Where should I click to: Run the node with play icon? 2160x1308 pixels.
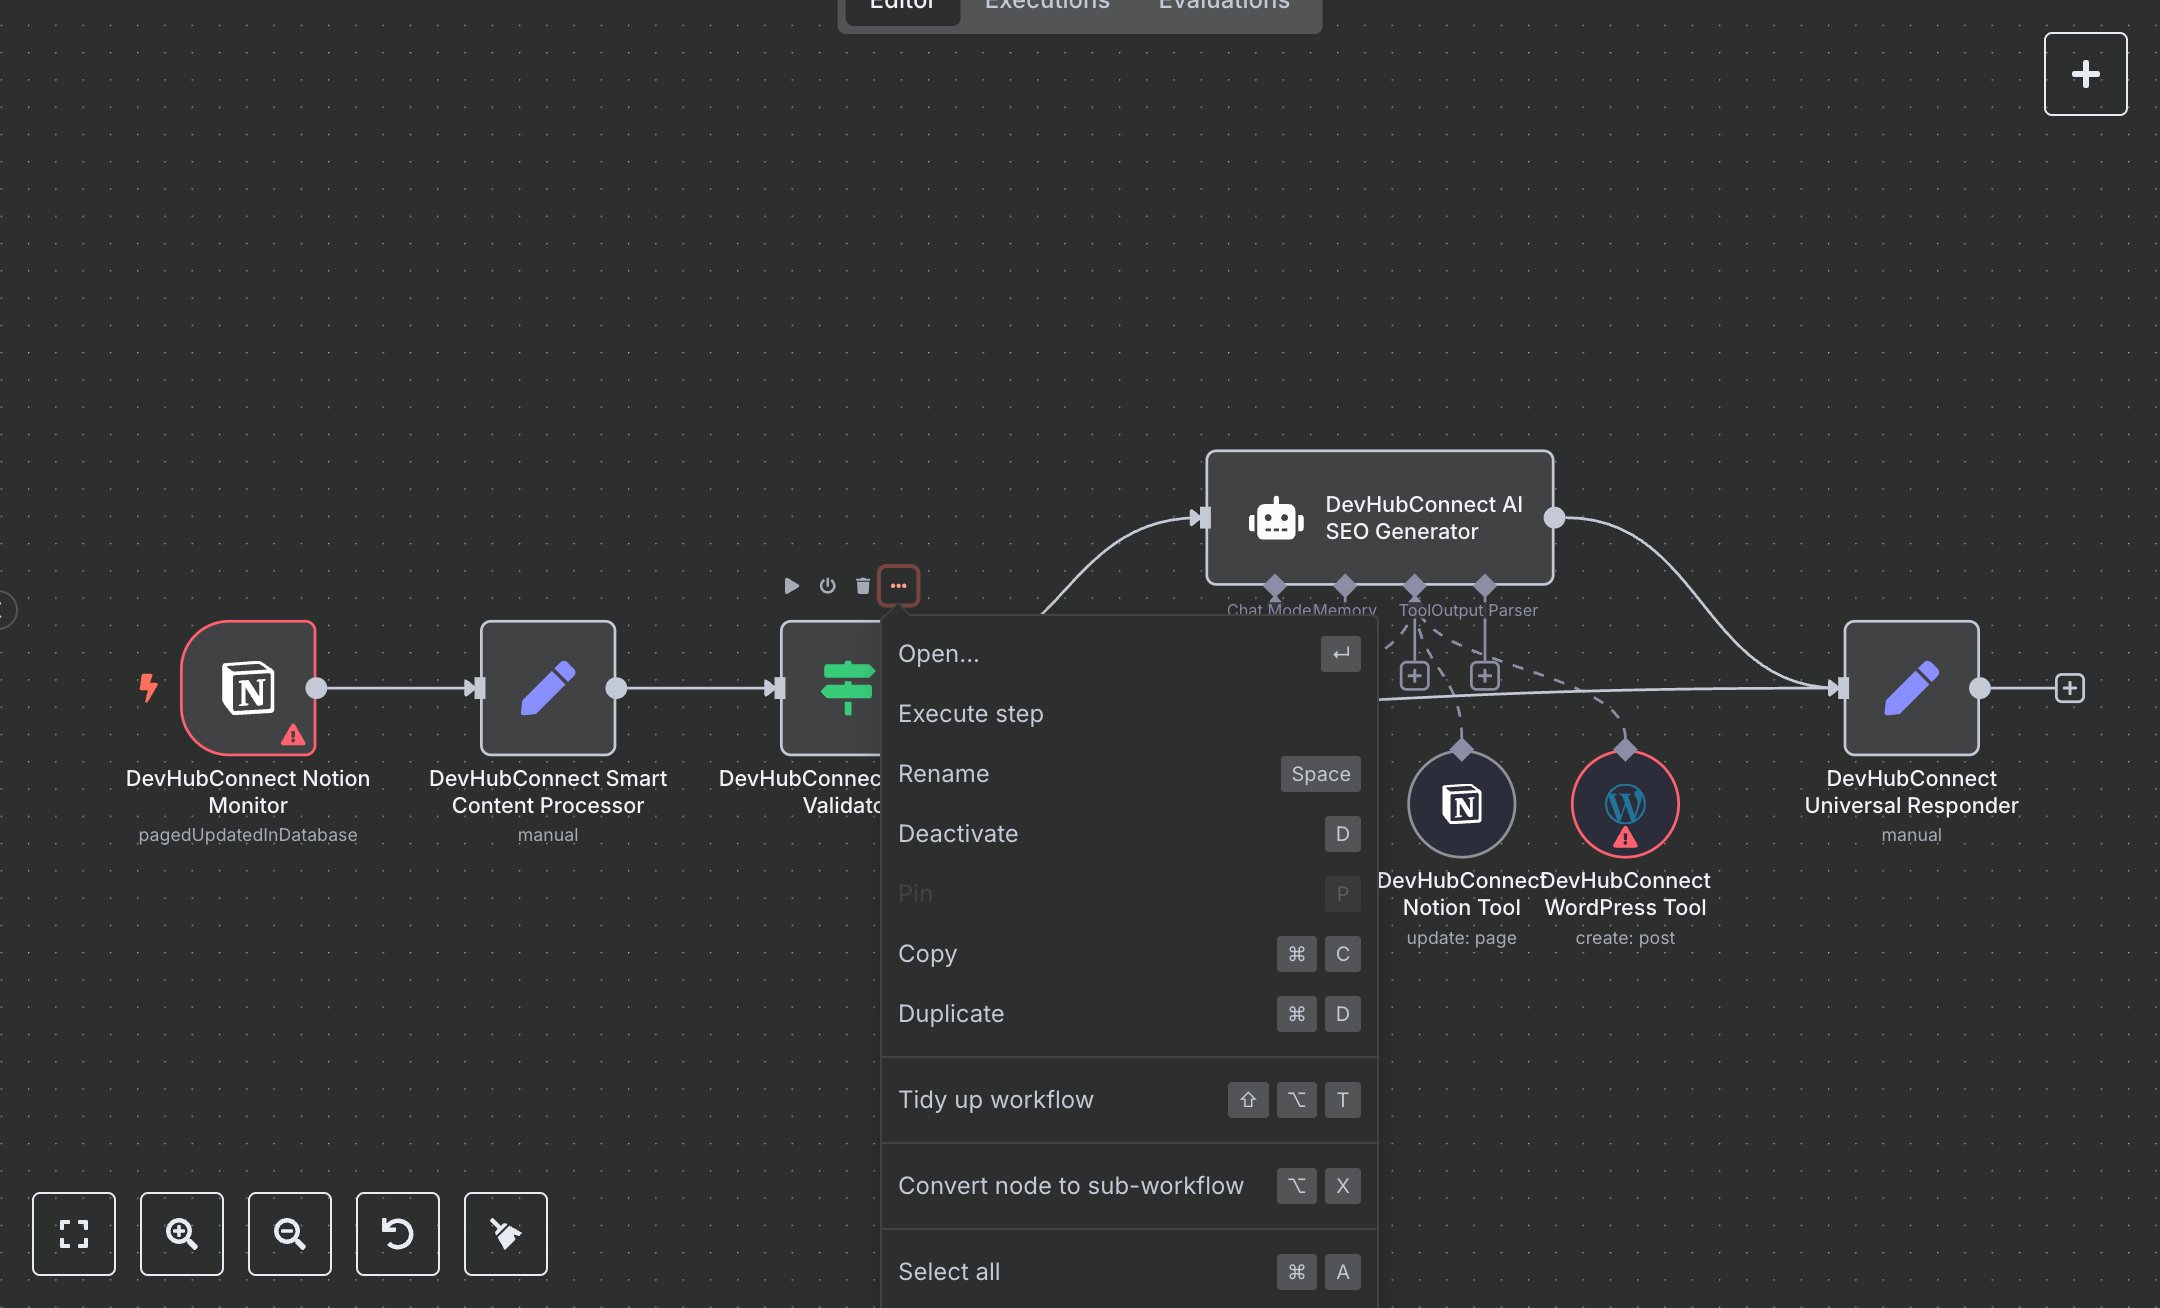(791, 585)
